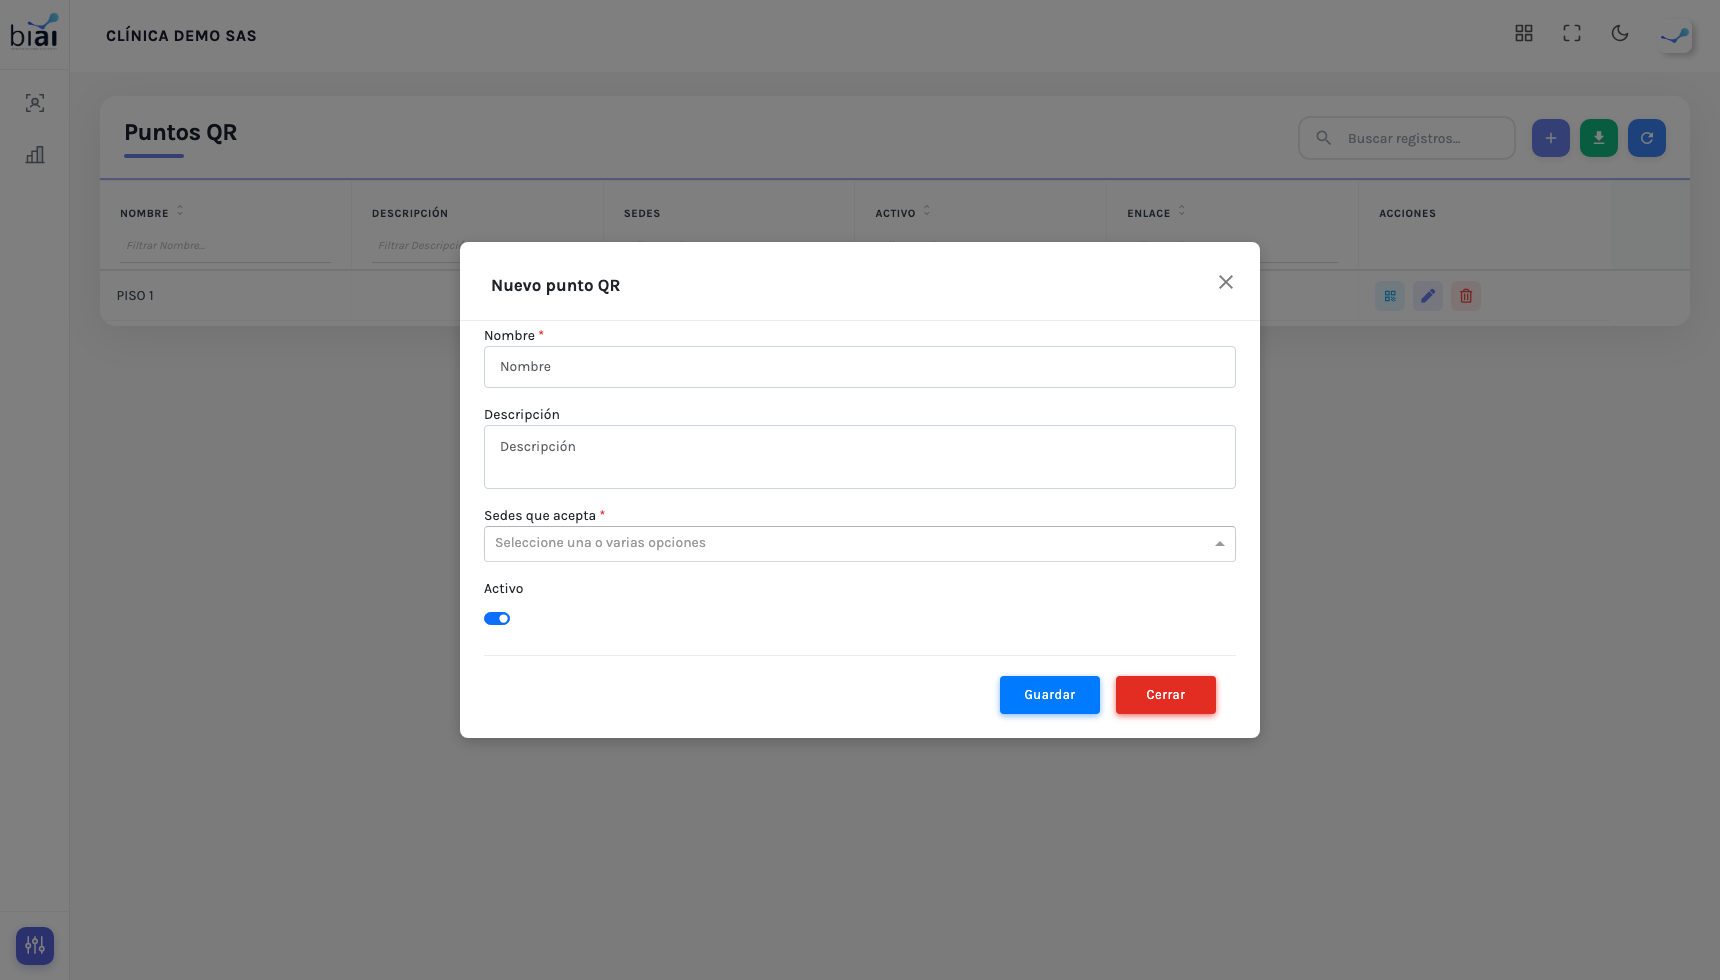
Task: Click the Buscar registros search field
Action: click(x=1407, y=138)
